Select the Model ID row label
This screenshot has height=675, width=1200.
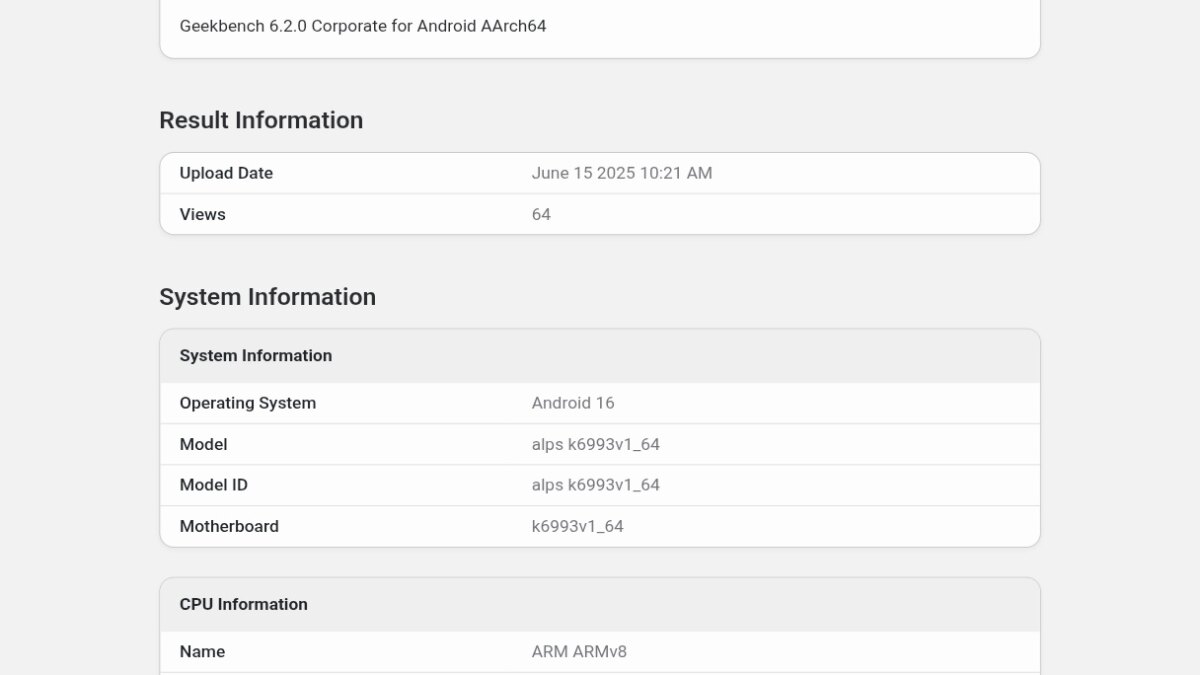[x=213, y=485]
